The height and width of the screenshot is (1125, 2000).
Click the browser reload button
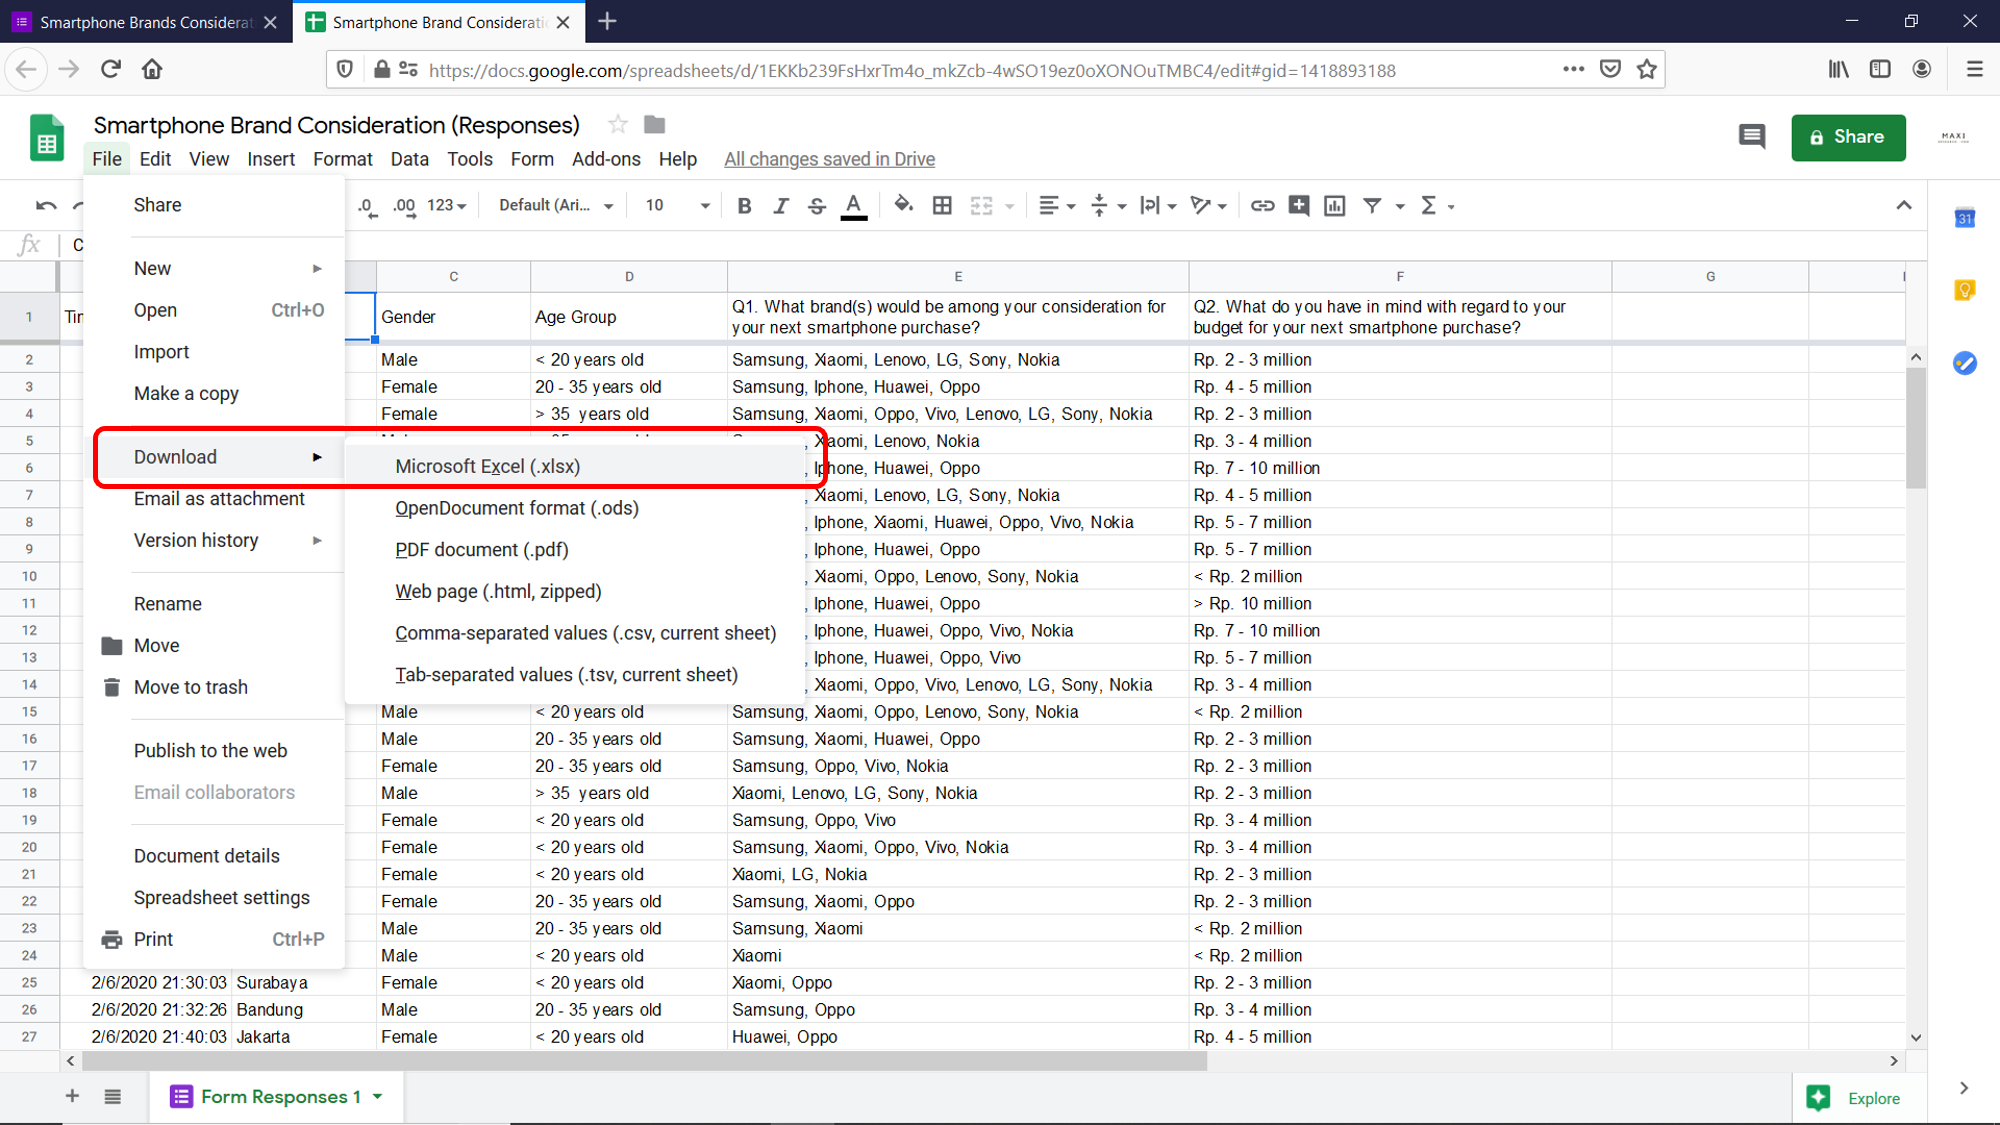pyautogui.click(x=110, y=69)
